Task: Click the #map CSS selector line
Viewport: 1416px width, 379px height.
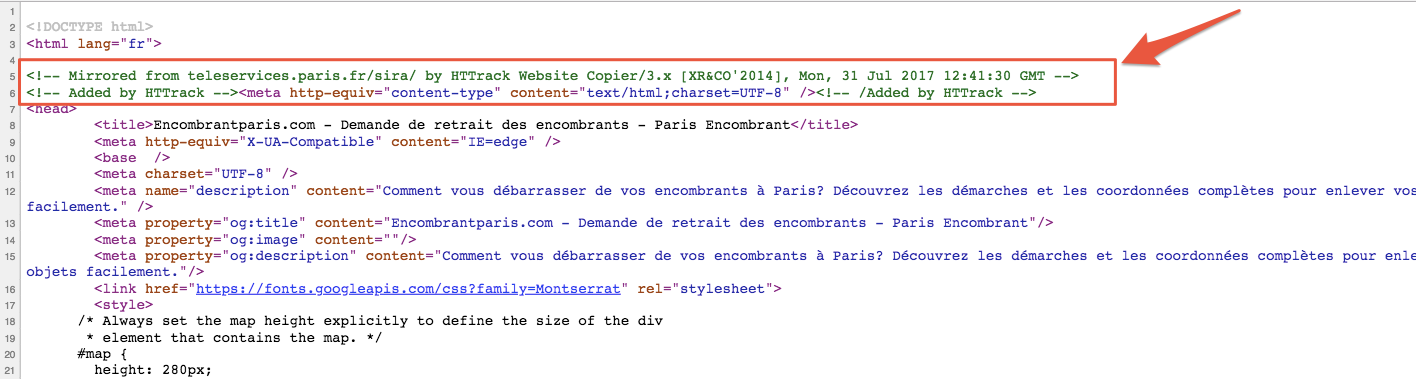Action: tap(102, 353)
